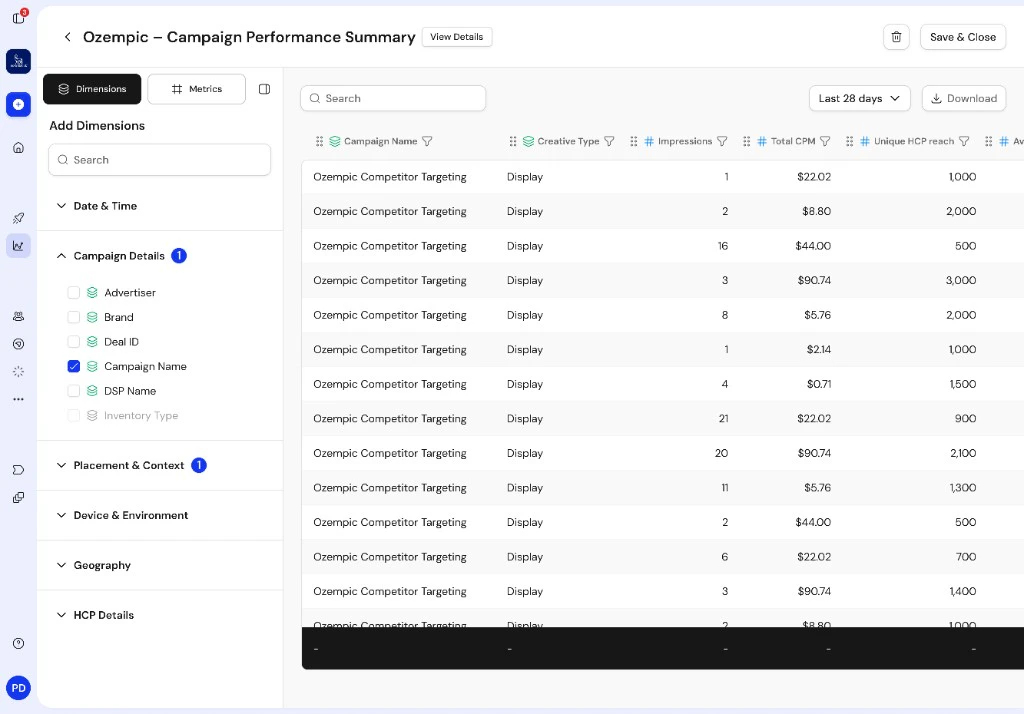The image size is (1024, 714).
Task: Grab drag handle of Creative Type column
Action: (513, 141)
